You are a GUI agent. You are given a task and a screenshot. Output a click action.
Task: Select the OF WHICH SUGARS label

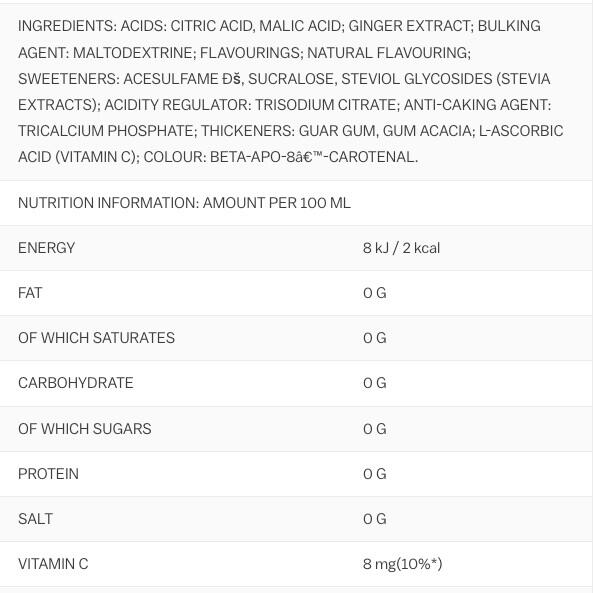click(x=85, y=429)
